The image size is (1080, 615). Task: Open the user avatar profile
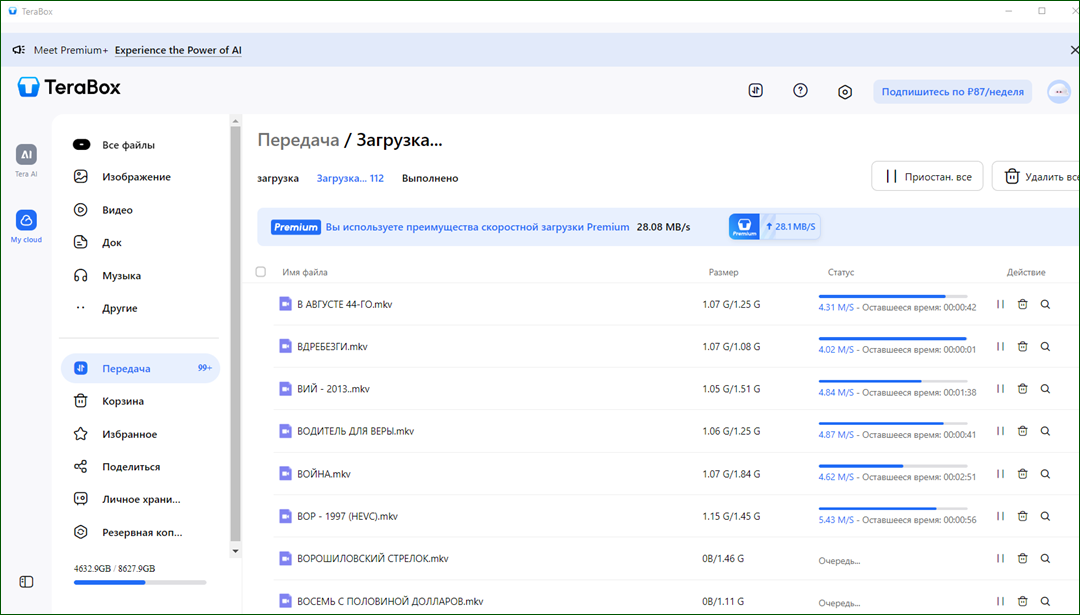1059,92
